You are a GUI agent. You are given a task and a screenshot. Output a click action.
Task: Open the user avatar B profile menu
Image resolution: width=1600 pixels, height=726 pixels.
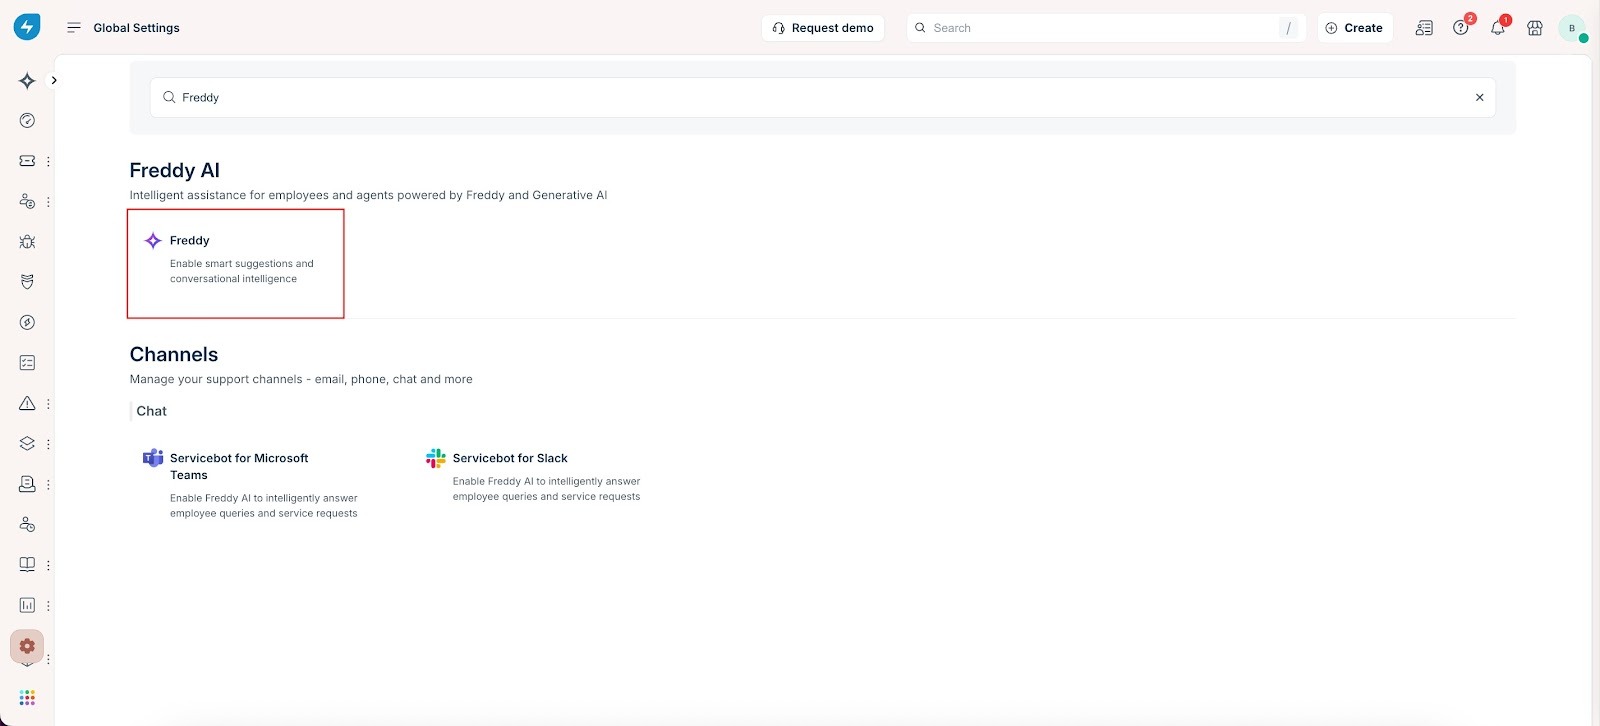pyautogui.click(x=1572, y=28)
